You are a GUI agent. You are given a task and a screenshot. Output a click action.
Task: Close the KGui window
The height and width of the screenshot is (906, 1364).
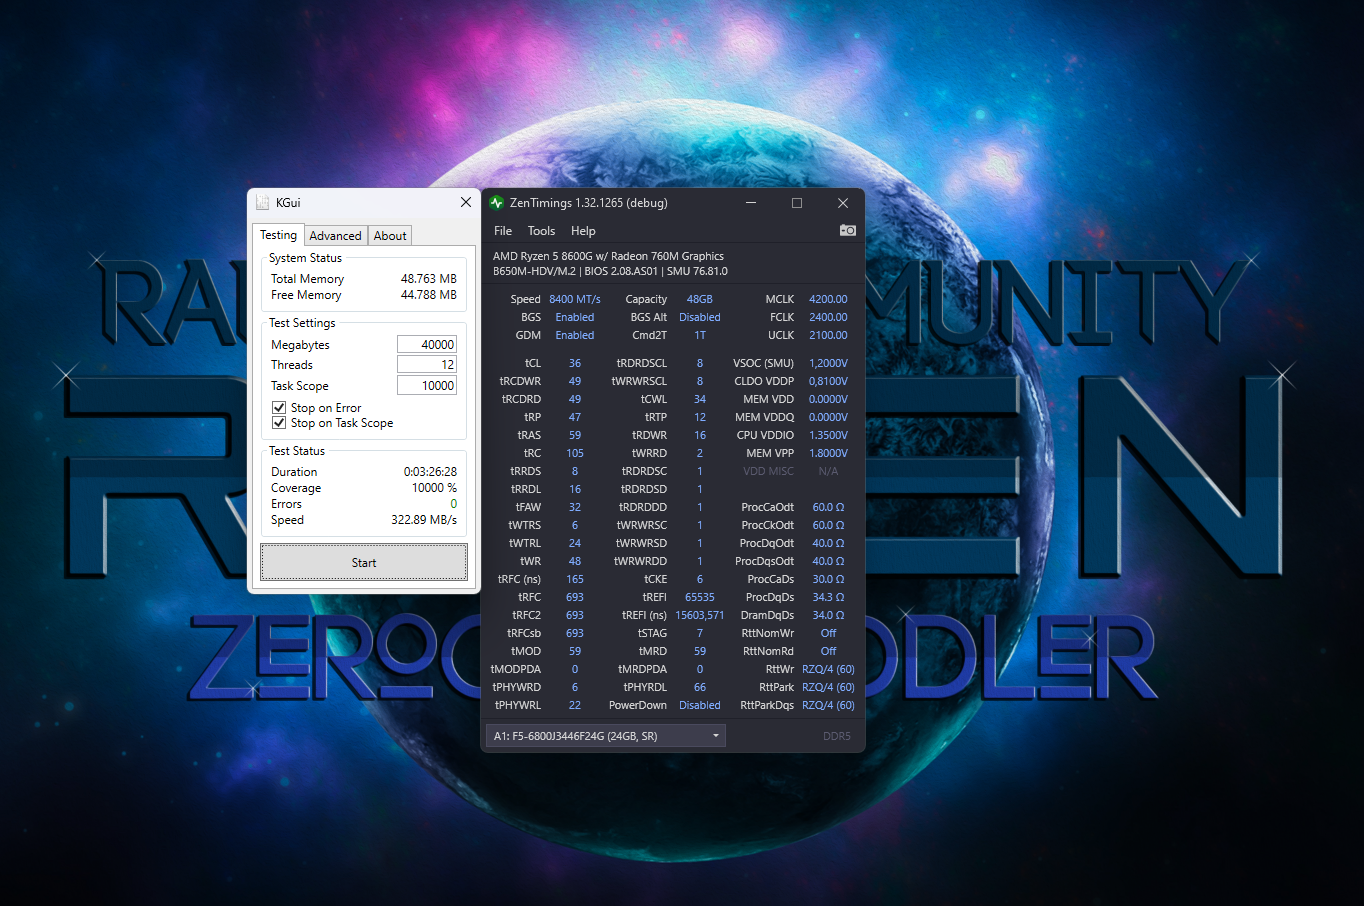pyautogui.click(x=466, y=202)
